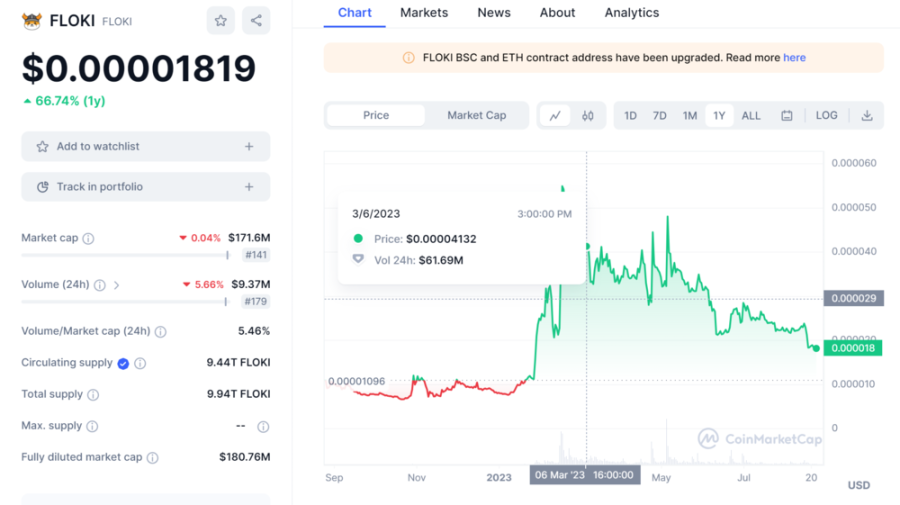Viewport: 900px width, 505px height.
Task: Click the Volume rank slider
Action: [x=124, y=301]
